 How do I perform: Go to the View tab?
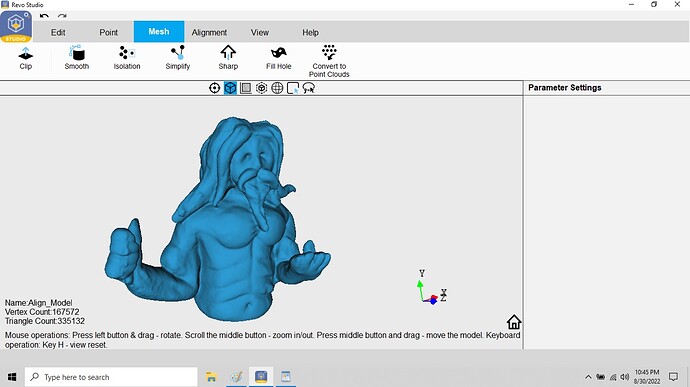click(x=260, y=32)
